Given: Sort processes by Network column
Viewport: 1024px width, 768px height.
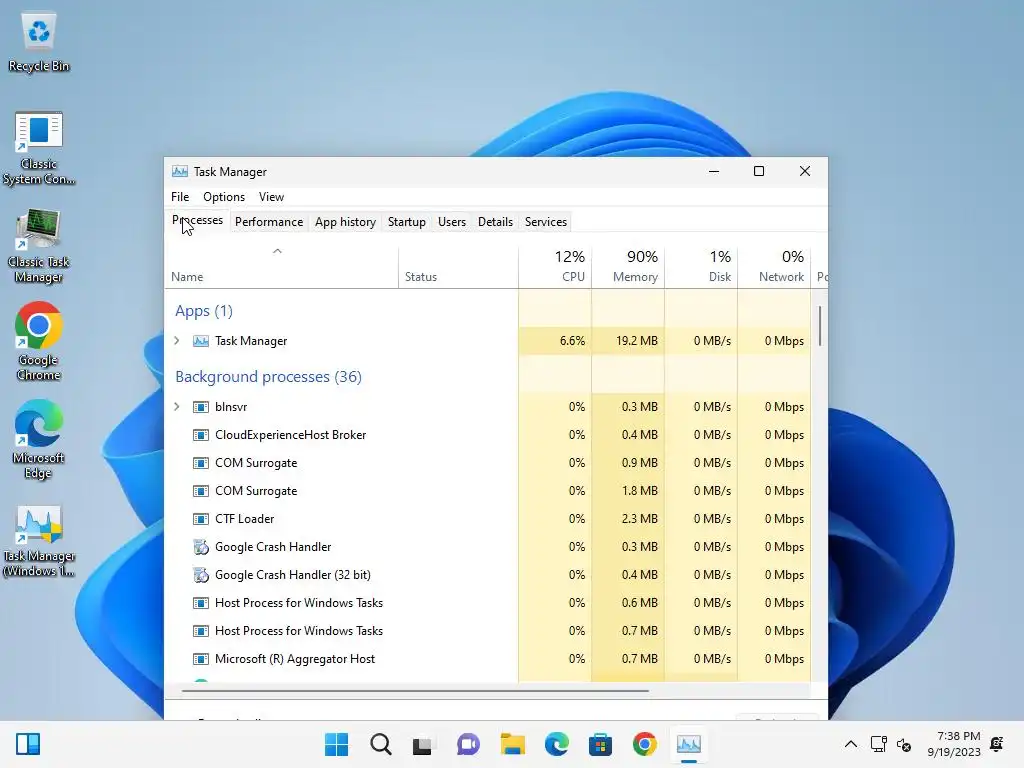Looking at the screenshot, I should (775, 267).
